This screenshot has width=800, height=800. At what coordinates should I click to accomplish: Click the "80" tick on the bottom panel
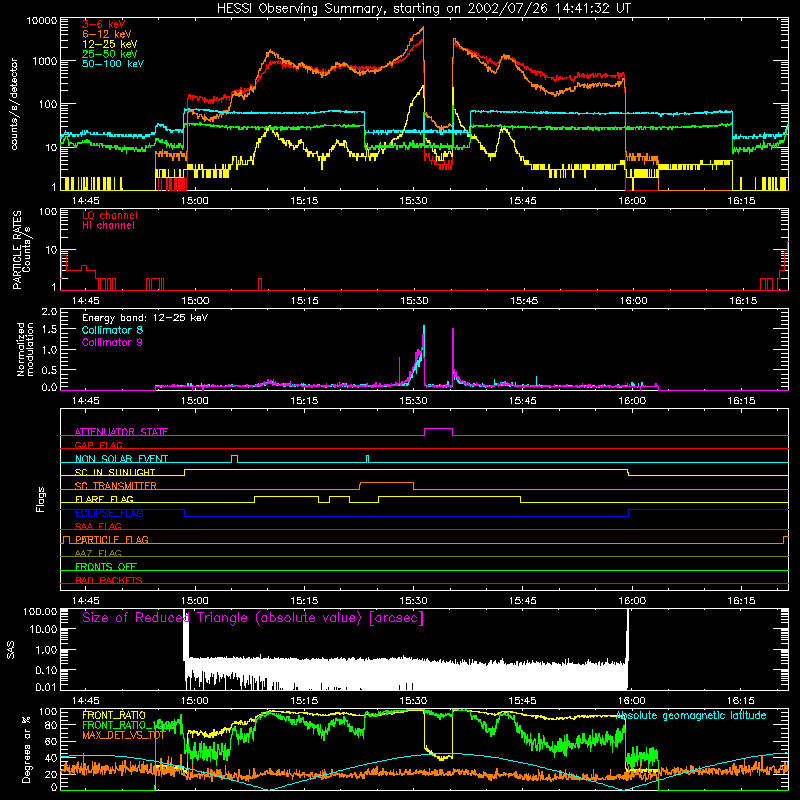point(51,725)
